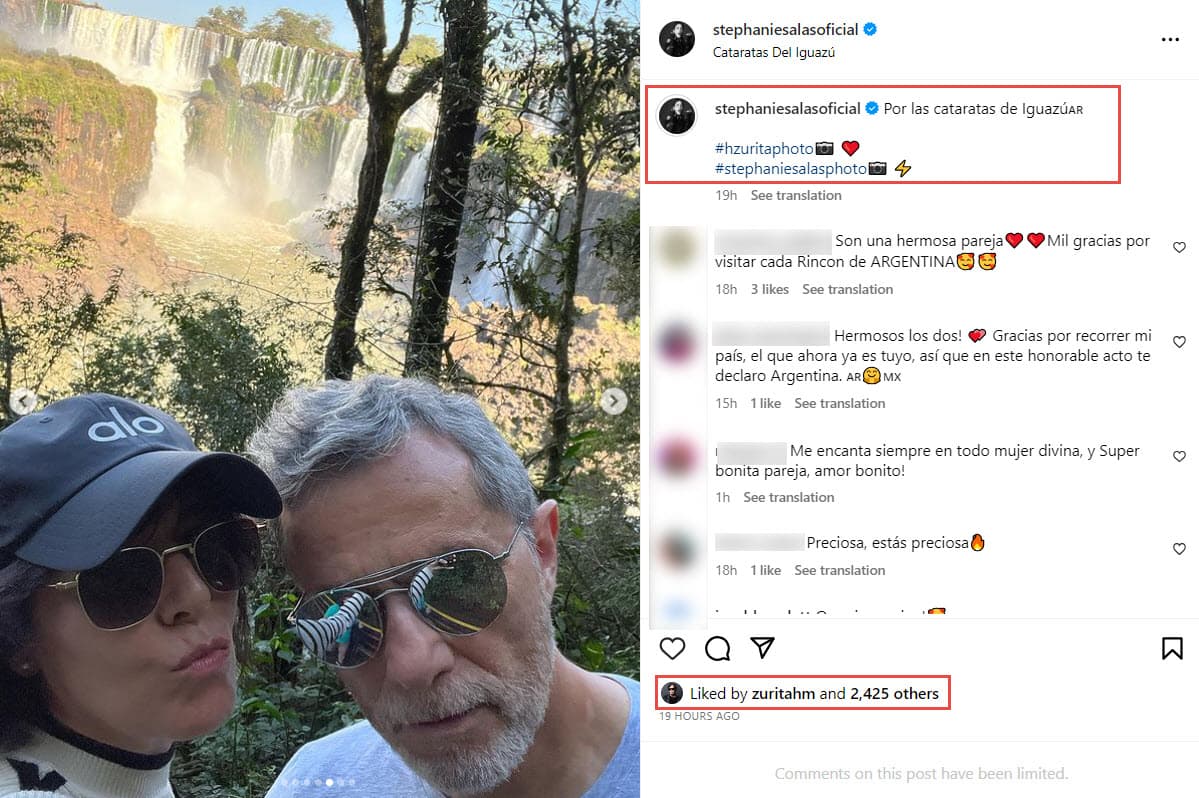Go back to the previous carousel photo

(x=24, y=400)
